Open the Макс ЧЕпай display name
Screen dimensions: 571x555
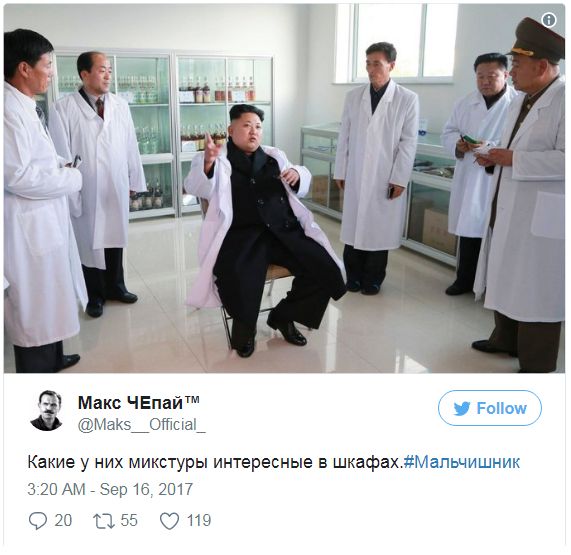(130, 402)
